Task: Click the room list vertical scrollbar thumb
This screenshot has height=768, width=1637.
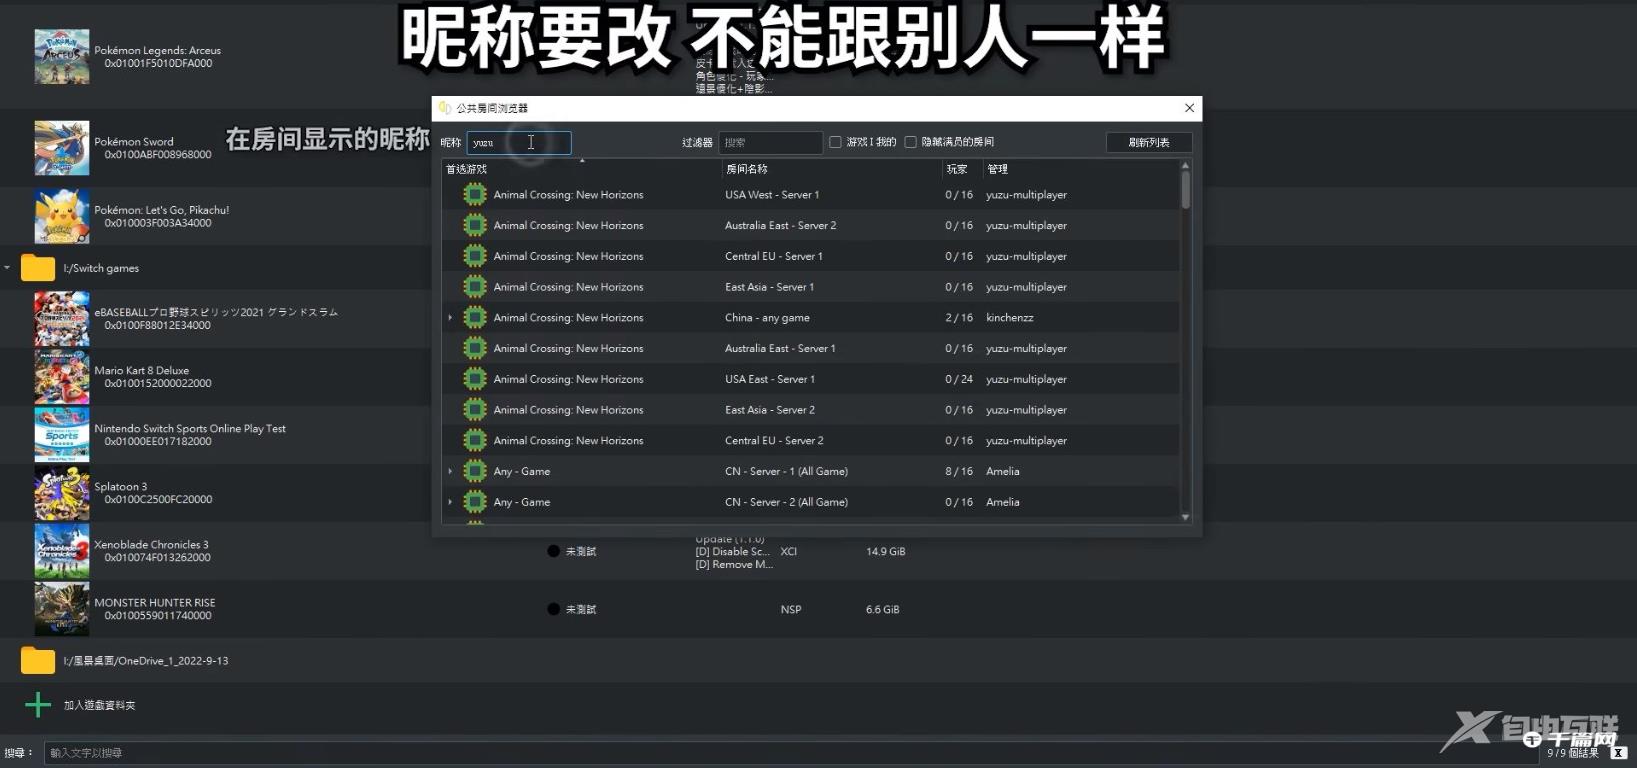Action: tap(1186, 190)
